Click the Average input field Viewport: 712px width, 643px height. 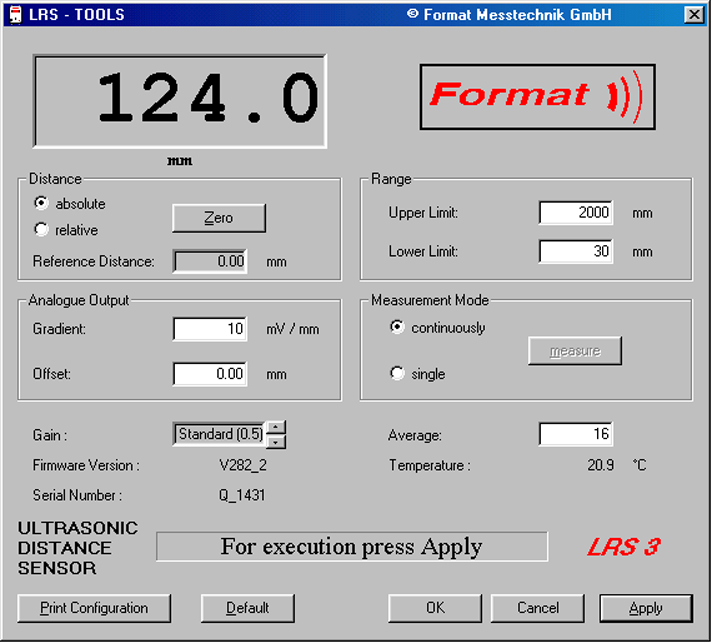[x=576, y=434]
